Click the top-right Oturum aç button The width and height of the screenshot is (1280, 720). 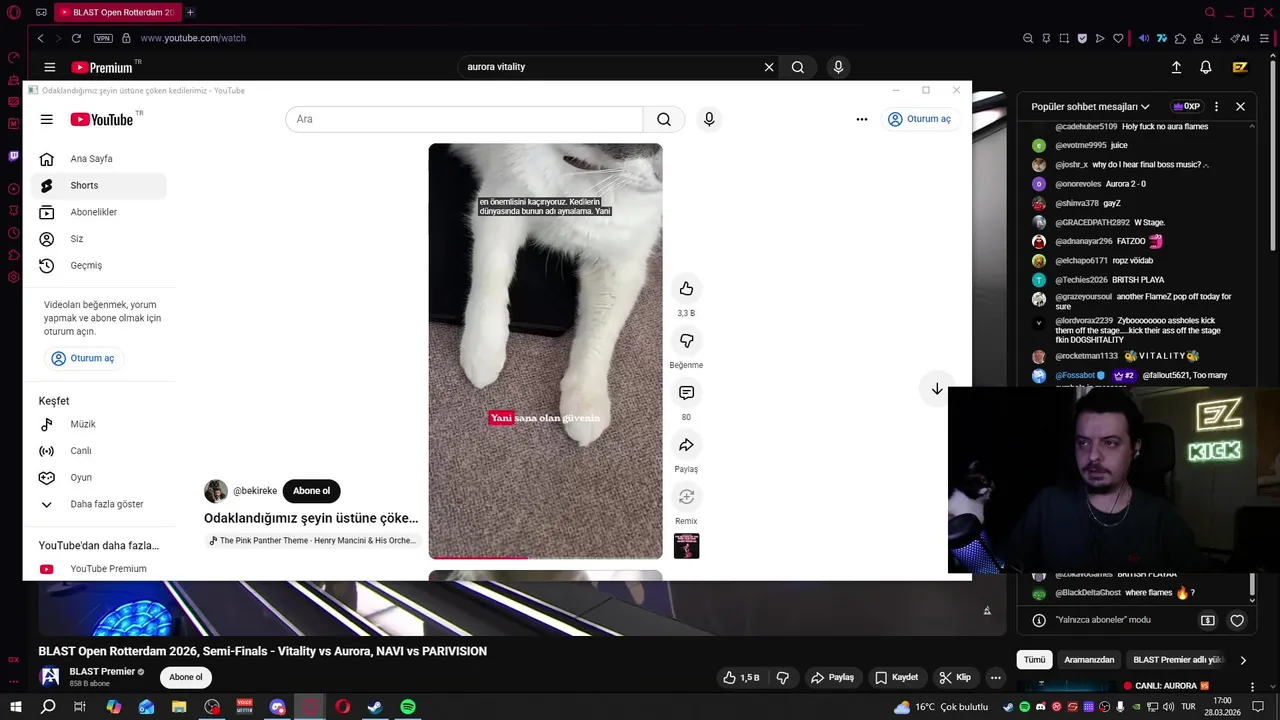pos(920,119)
